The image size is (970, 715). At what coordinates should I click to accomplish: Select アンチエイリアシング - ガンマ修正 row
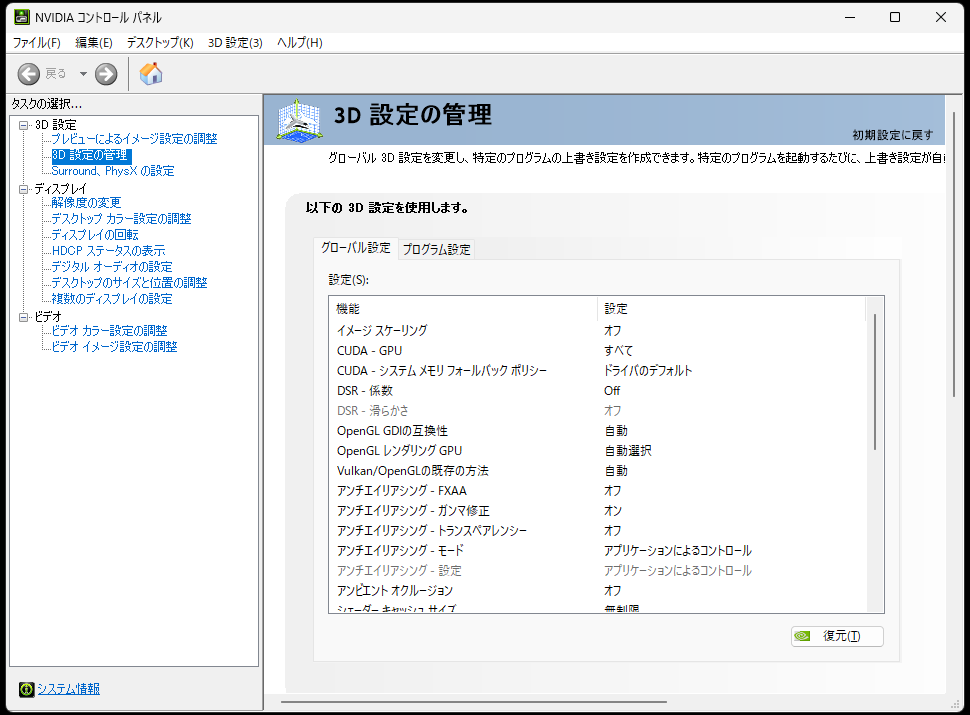(597, 511)
